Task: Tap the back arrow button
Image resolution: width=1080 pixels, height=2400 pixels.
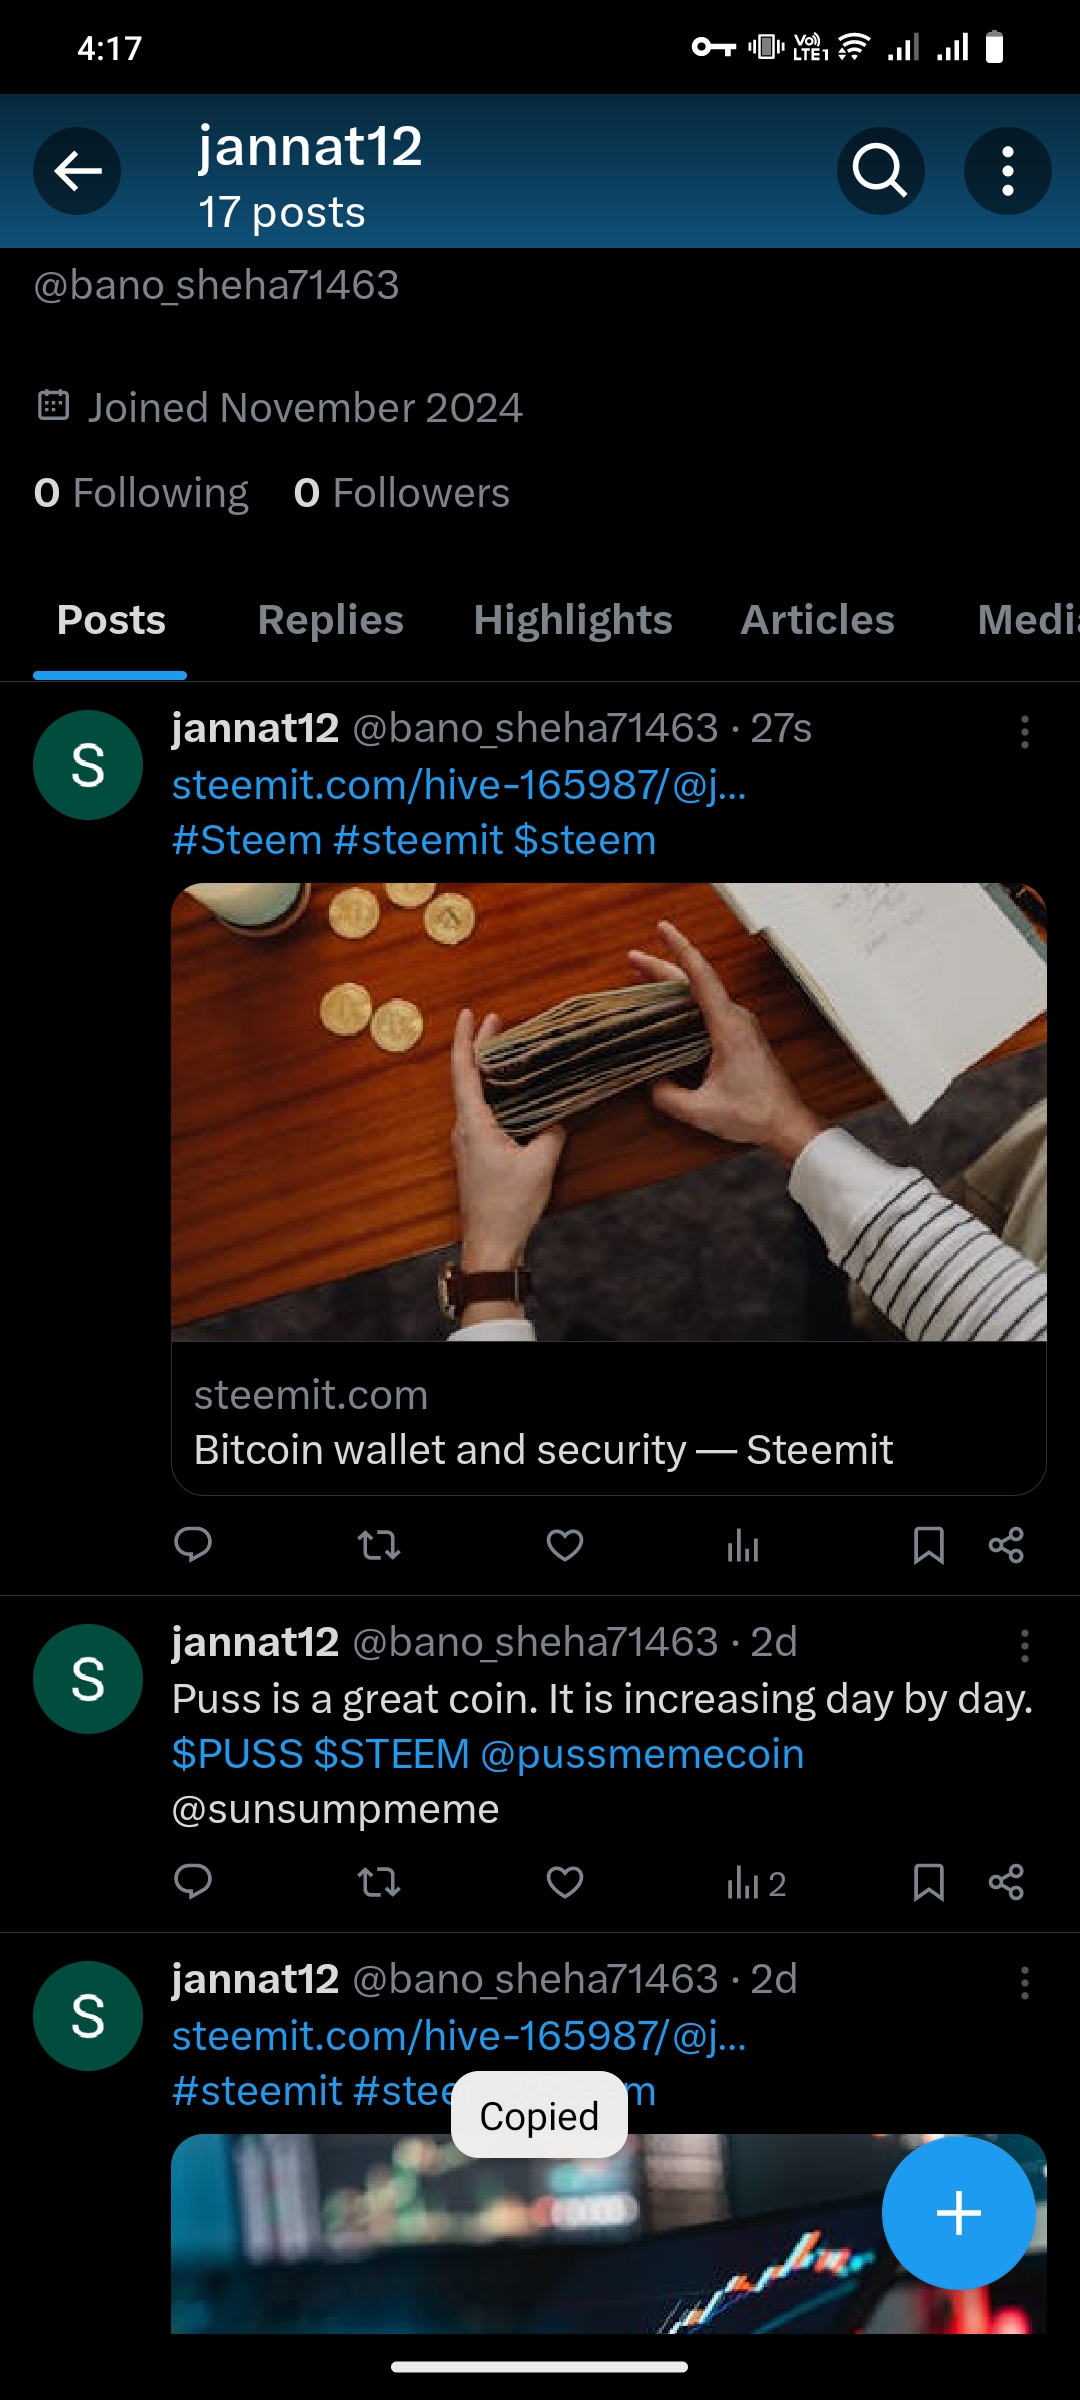Action: pyautogui.click(x=77, y=171)
